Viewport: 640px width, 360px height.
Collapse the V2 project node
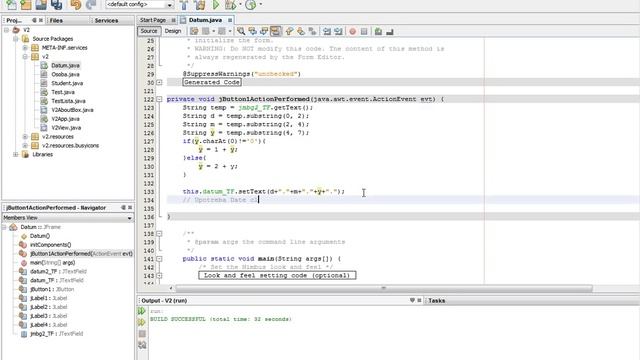(x=7, y=30)
